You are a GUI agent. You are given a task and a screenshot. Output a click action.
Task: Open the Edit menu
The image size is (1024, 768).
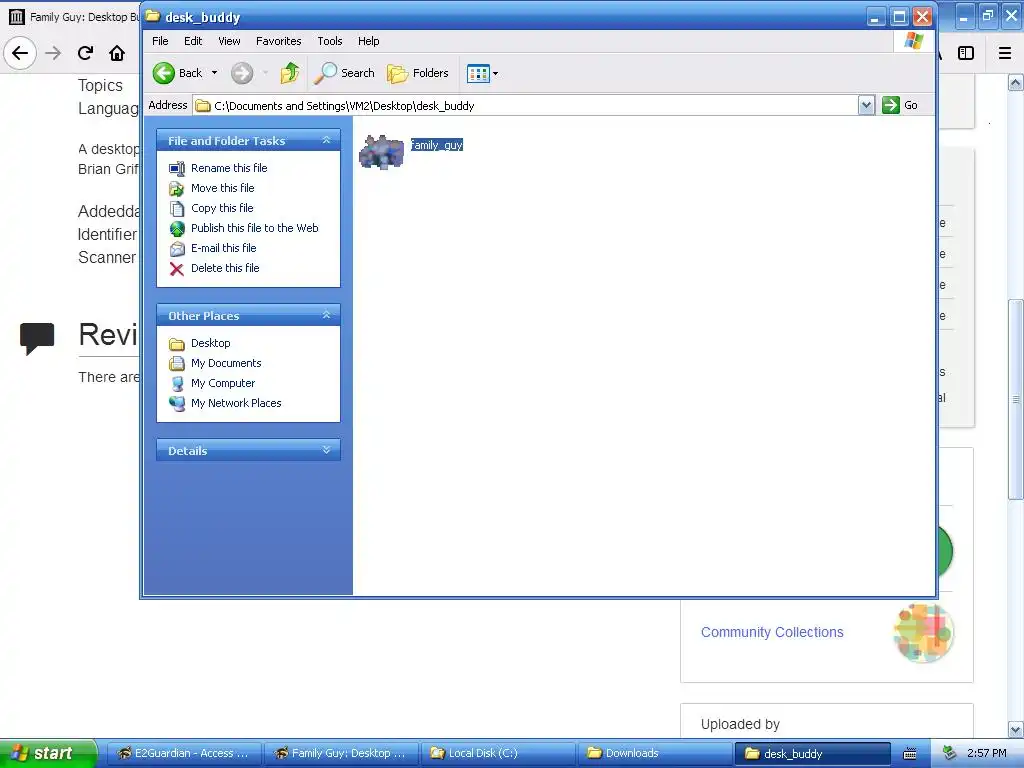pyautogui.click(x=193, y=41)
